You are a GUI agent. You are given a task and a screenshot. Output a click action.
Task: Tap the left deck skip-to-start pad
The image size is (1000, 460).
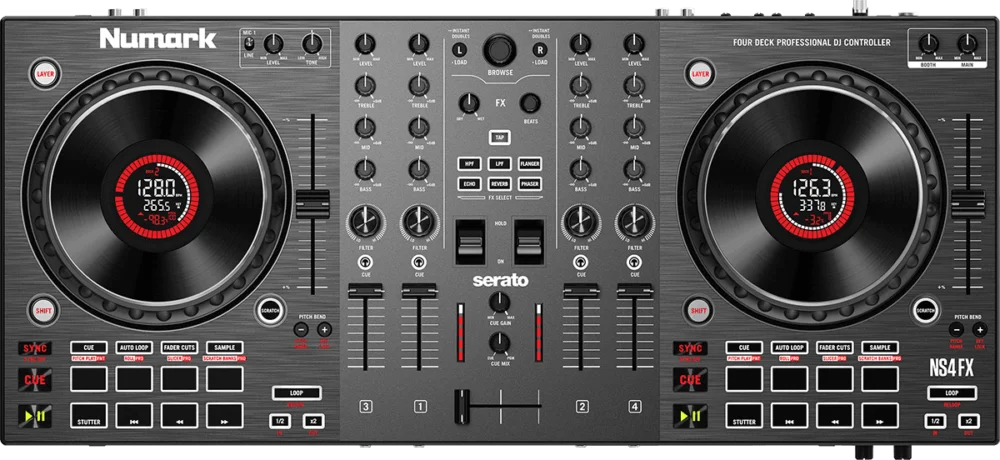coord(134,415)
